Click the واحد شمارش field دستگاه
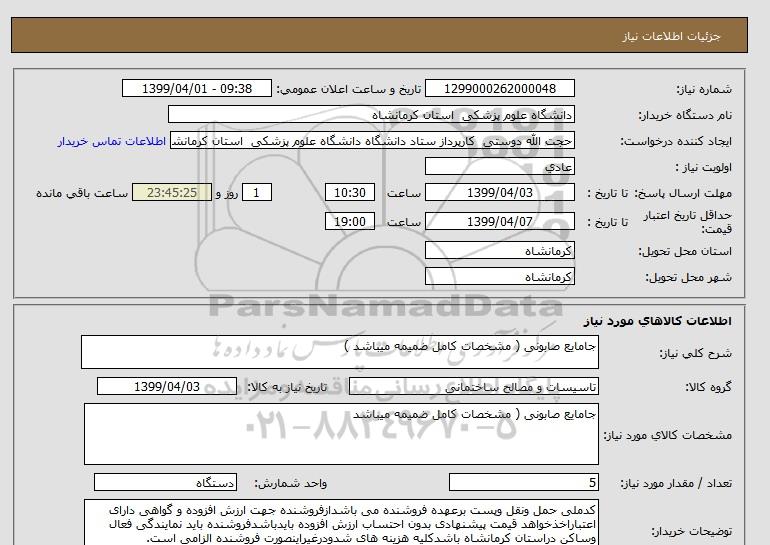The width and height of the screenshot is (770, 545). pyautogui.click(x=165, y=482)
